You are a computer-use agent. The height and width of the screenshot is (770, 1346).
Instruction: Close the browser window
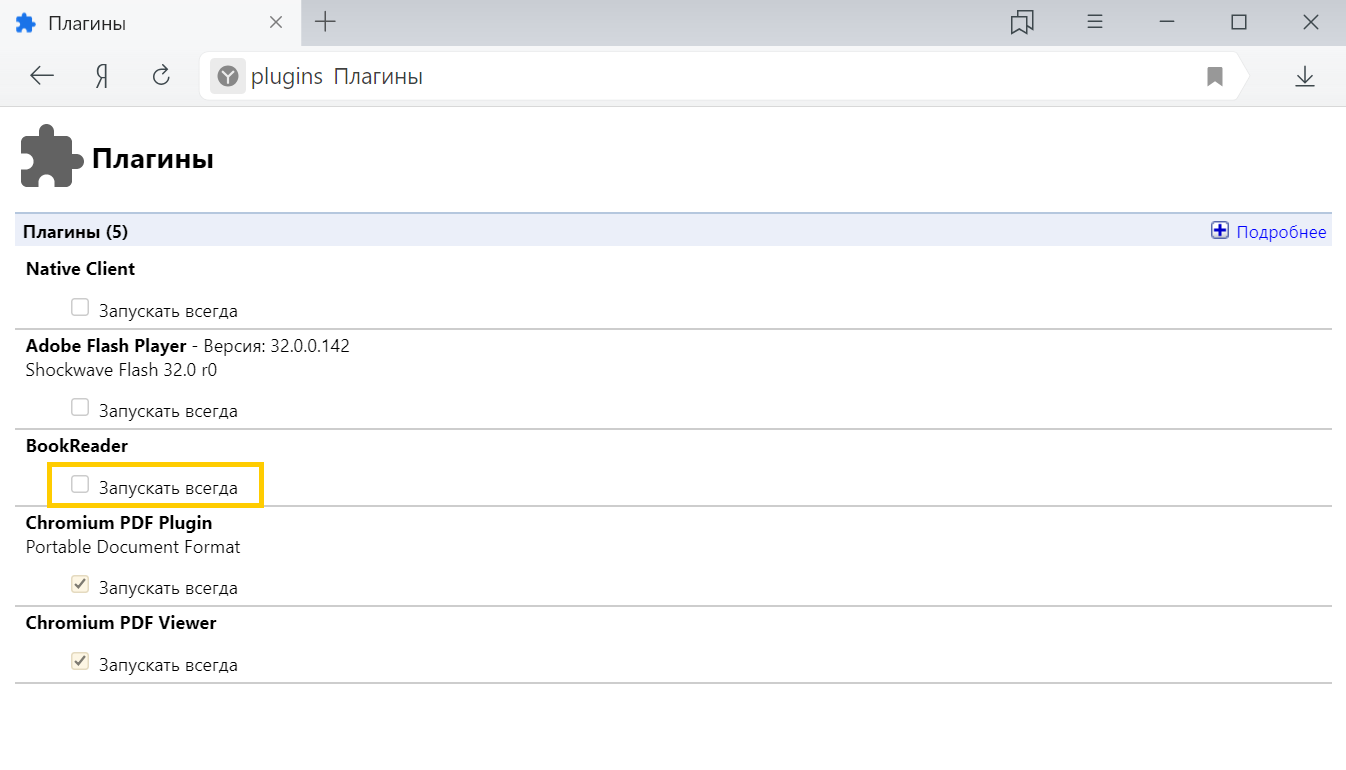point(1311,22)
